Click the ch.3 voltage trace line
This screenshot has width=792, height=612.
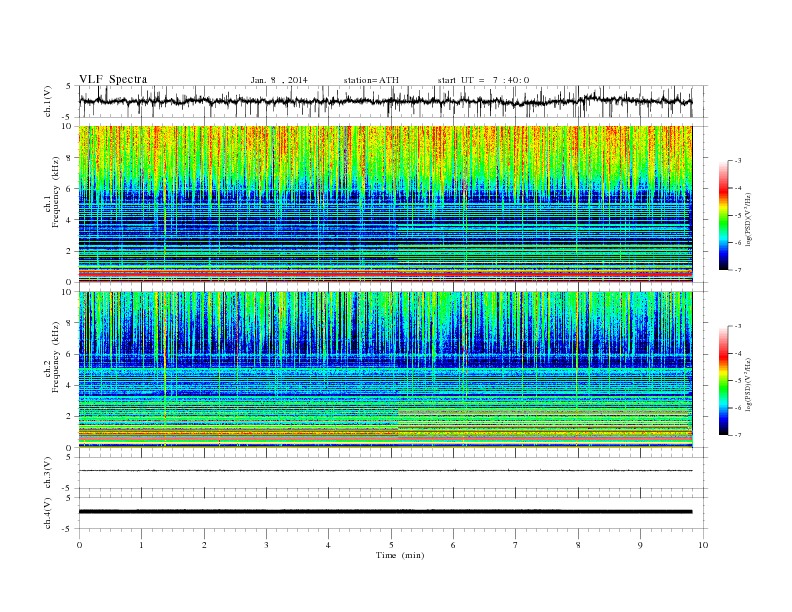click(385, 471)
